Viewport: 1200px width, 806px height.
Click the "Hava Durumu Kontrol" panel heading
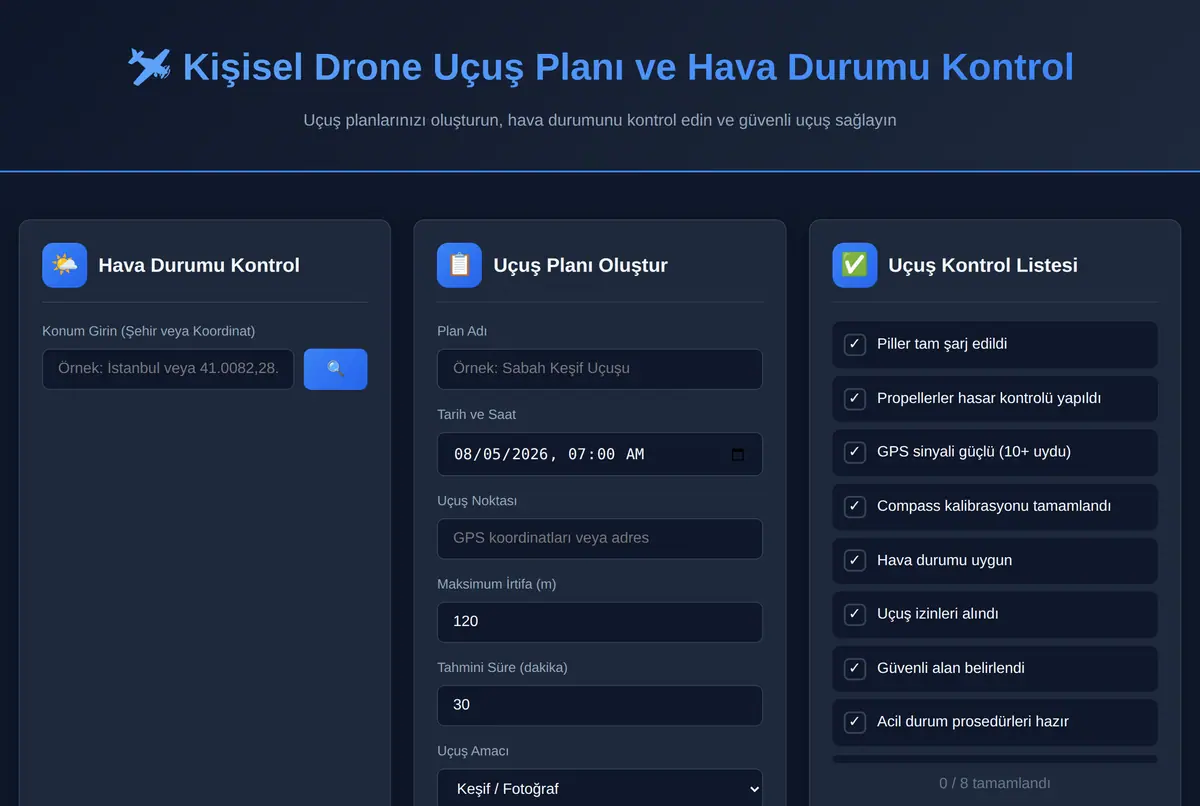[199, 265]
